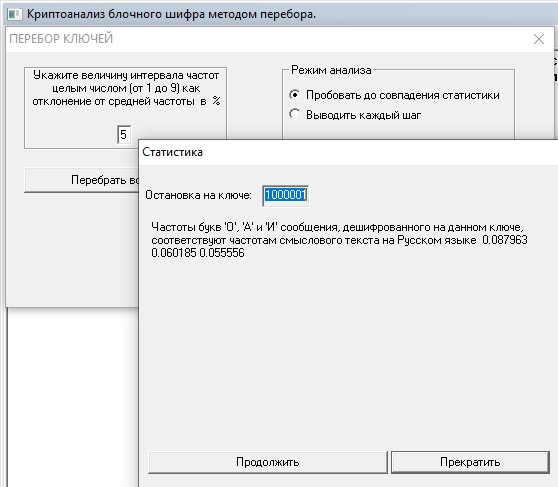This screenshot has height=487, width=558.
Task: Click the letter frequency statistics message text
Action: pos(339,240)
